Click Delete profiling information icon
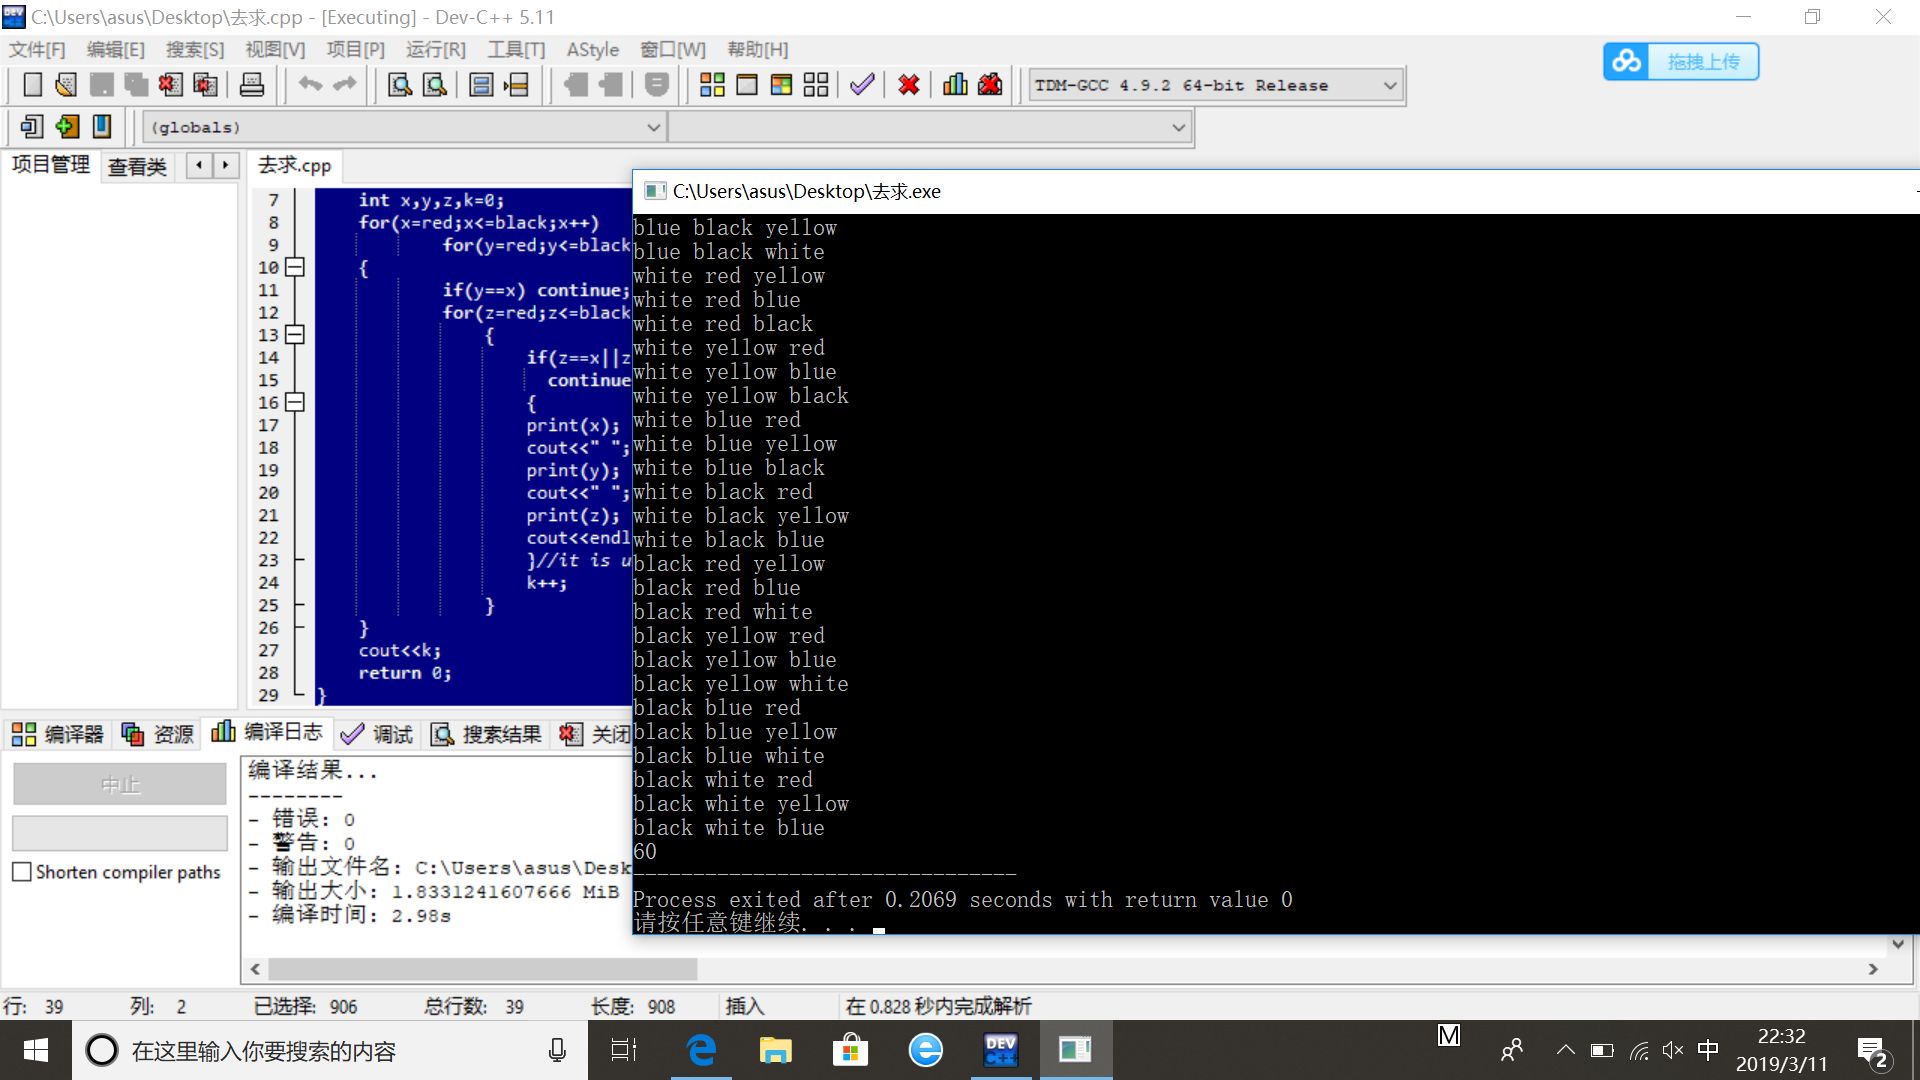 pos(990,85)
